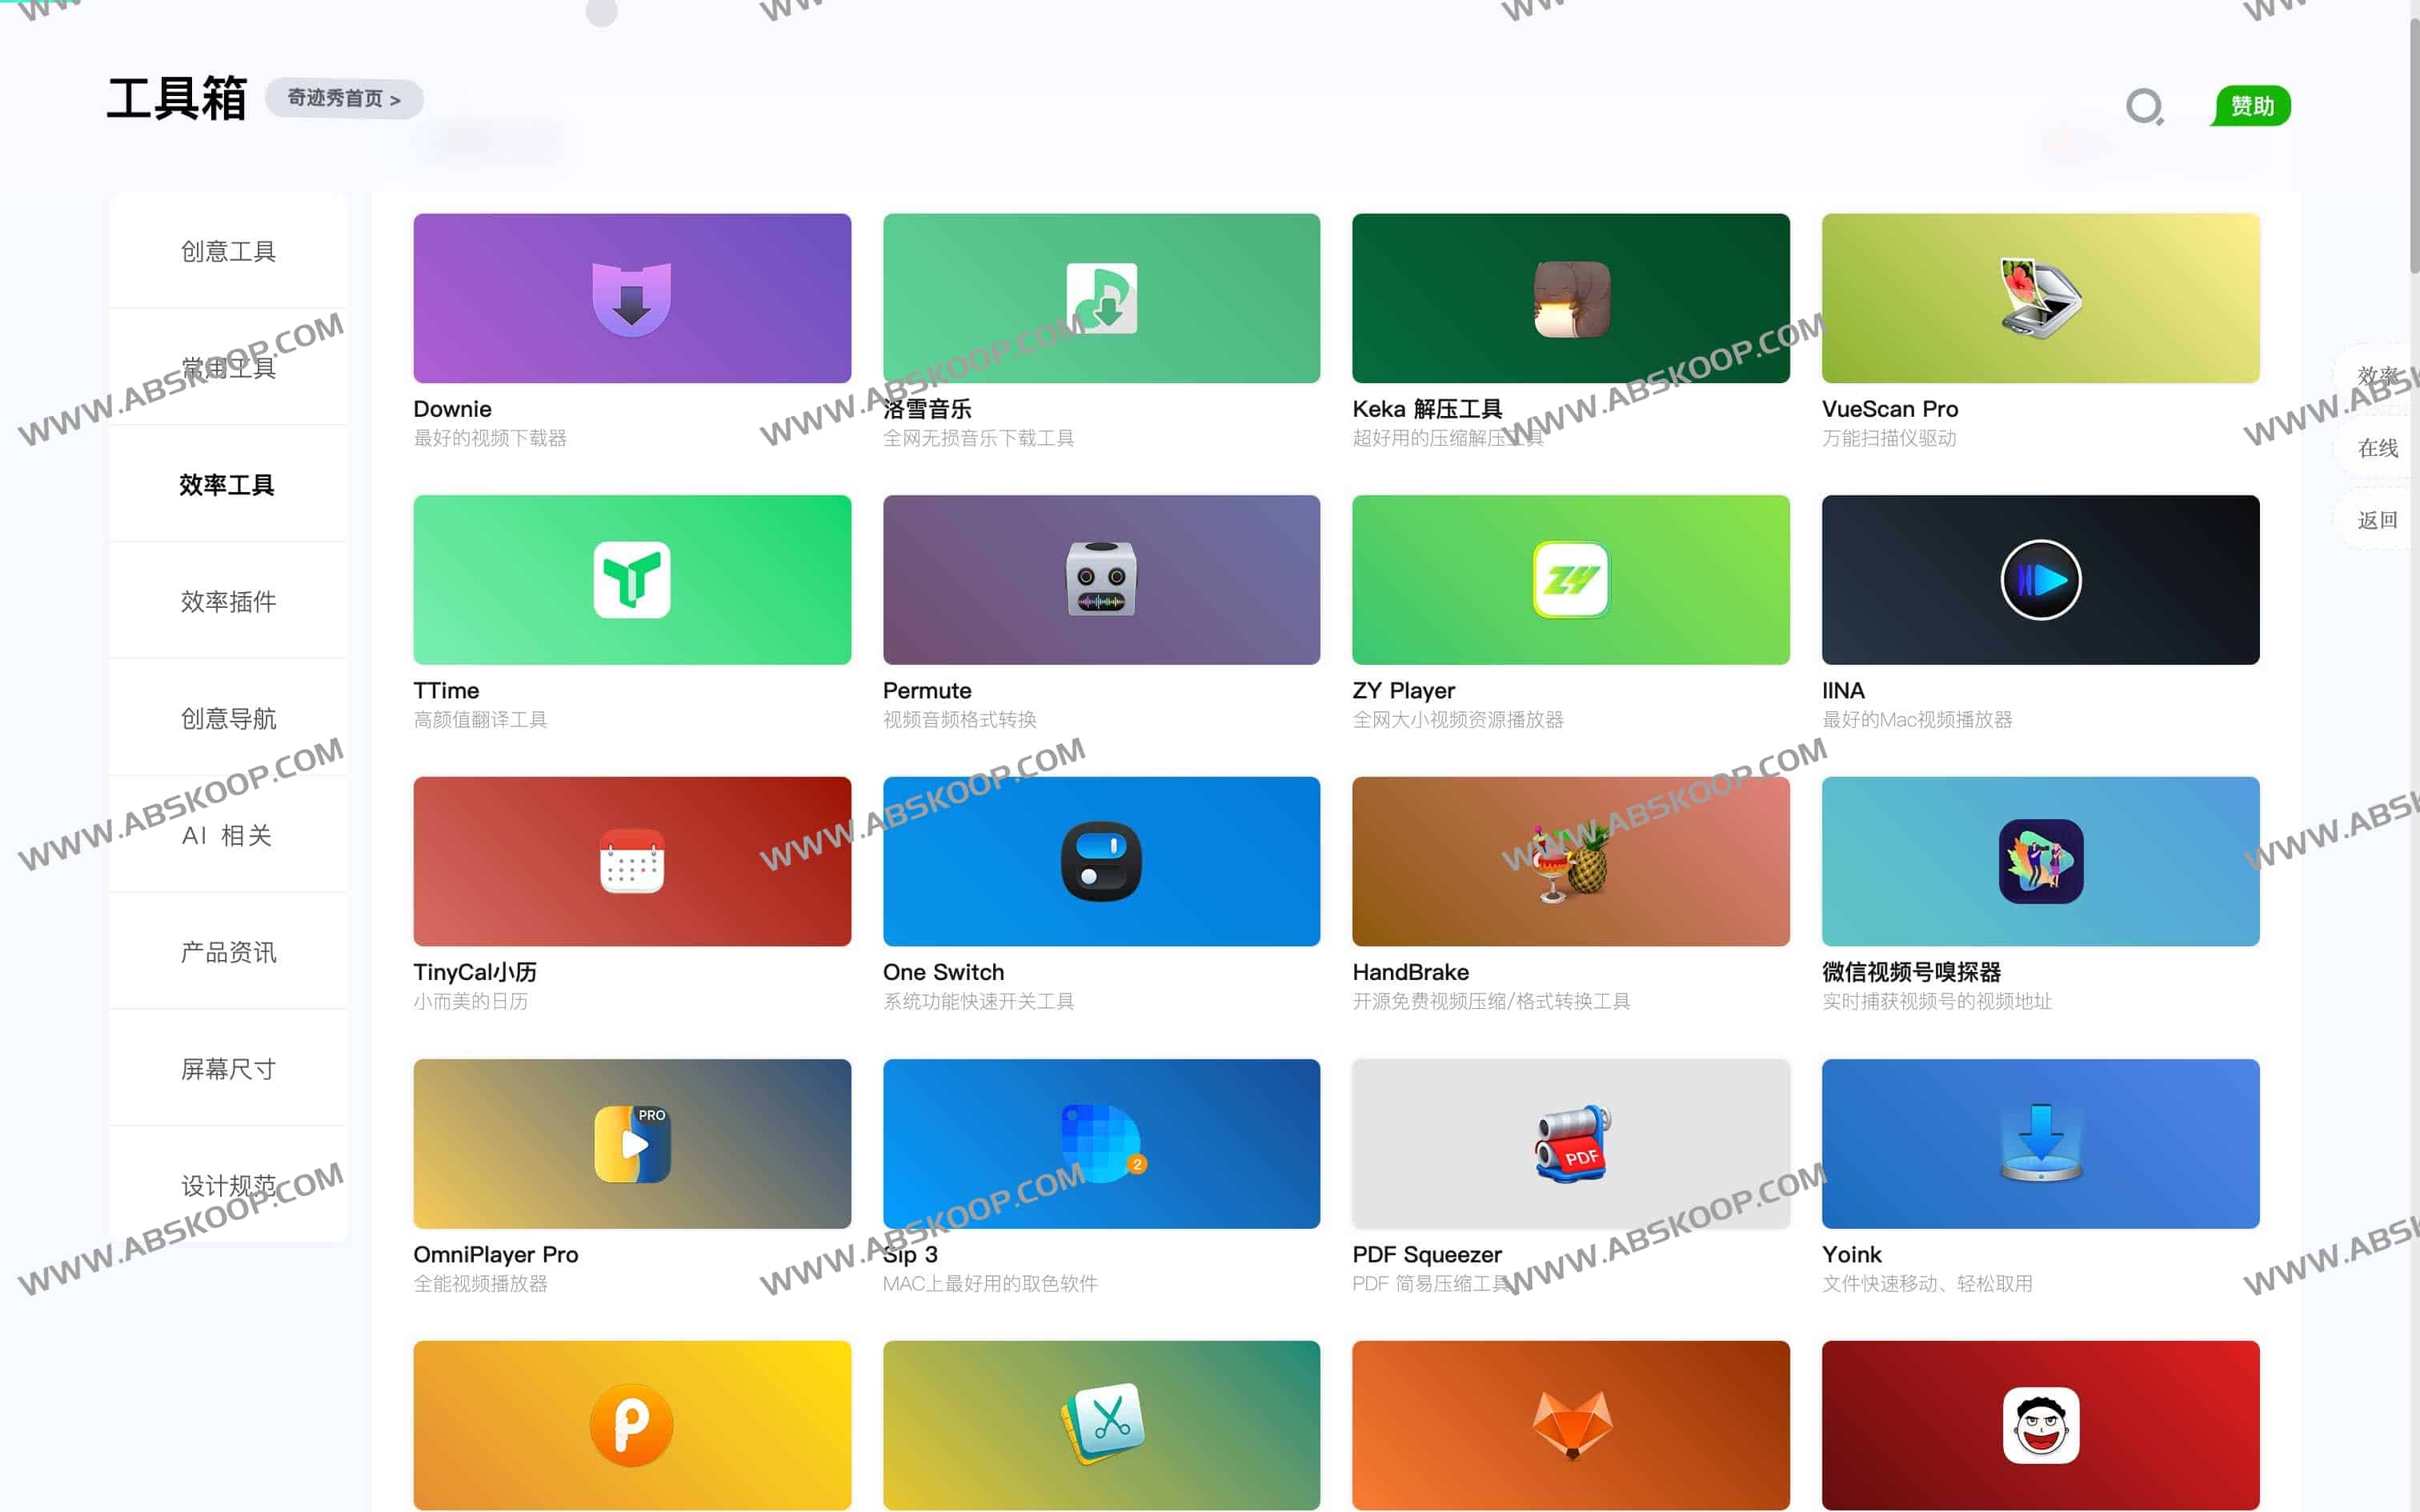
Task: Select the 创意工具 category
Action: (228, 251)
